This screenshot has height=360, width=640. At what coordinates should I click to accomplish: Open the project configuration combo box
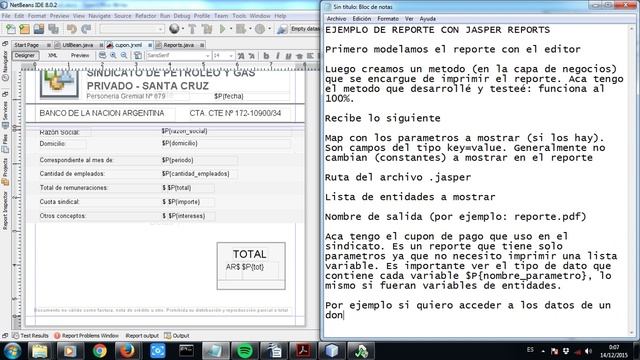click(x=131, y=29)
